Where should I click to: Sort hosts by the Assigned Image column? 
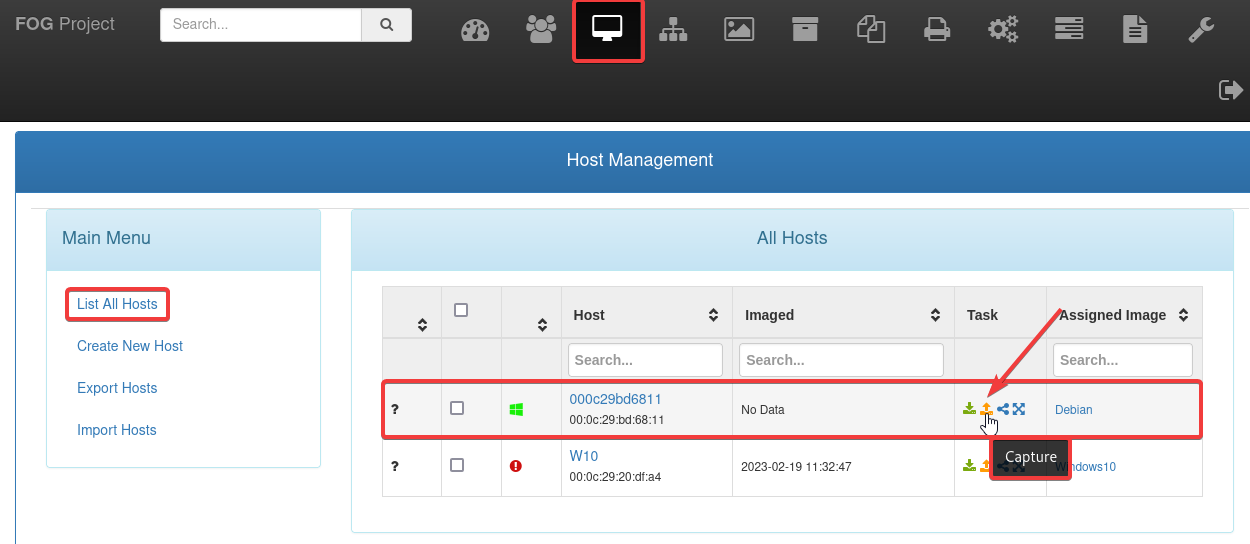click(x=1183, y=315)
